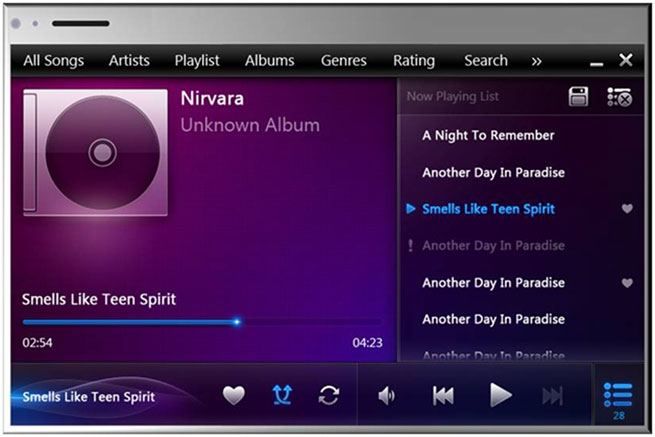The image size is (655, 437).
Task: Save the Now Playing list
Action: point(578,97)
